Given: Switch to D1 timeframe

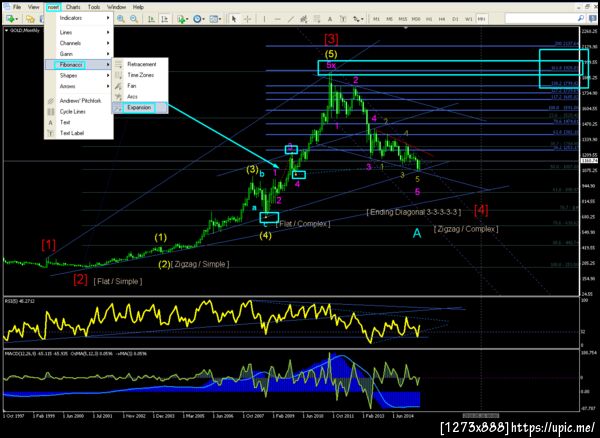Looking at the screenshot, I should (455, 19).
